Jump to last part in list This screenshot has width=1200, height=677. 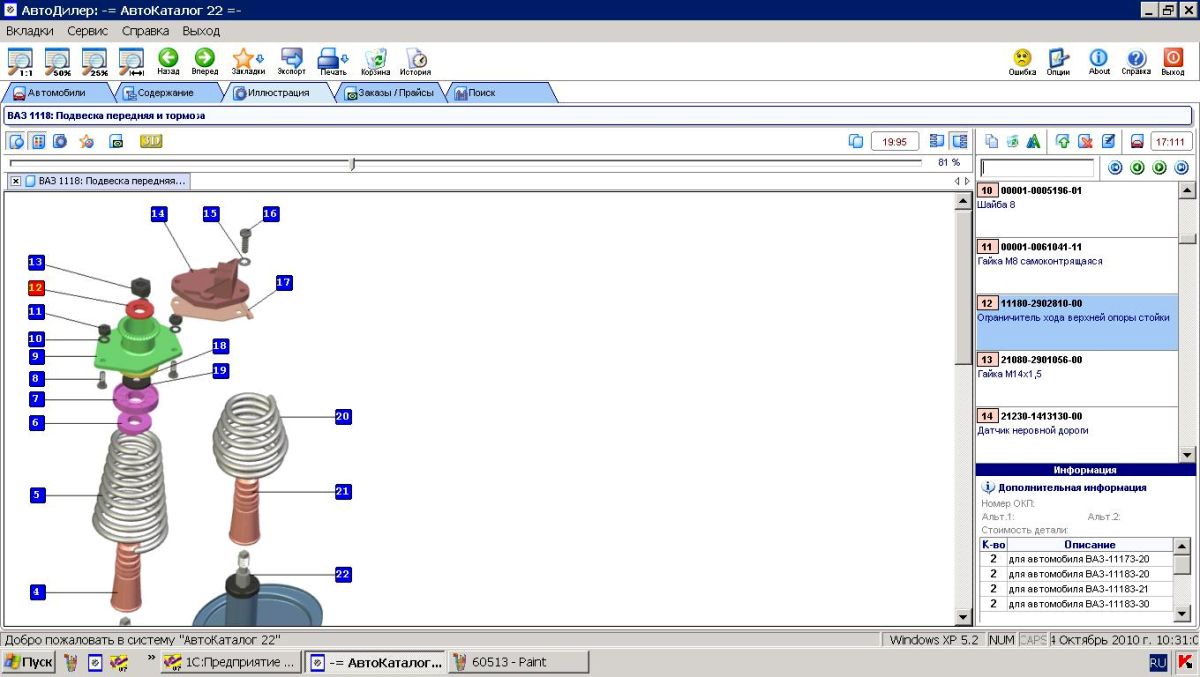[x=1181, y=168]
